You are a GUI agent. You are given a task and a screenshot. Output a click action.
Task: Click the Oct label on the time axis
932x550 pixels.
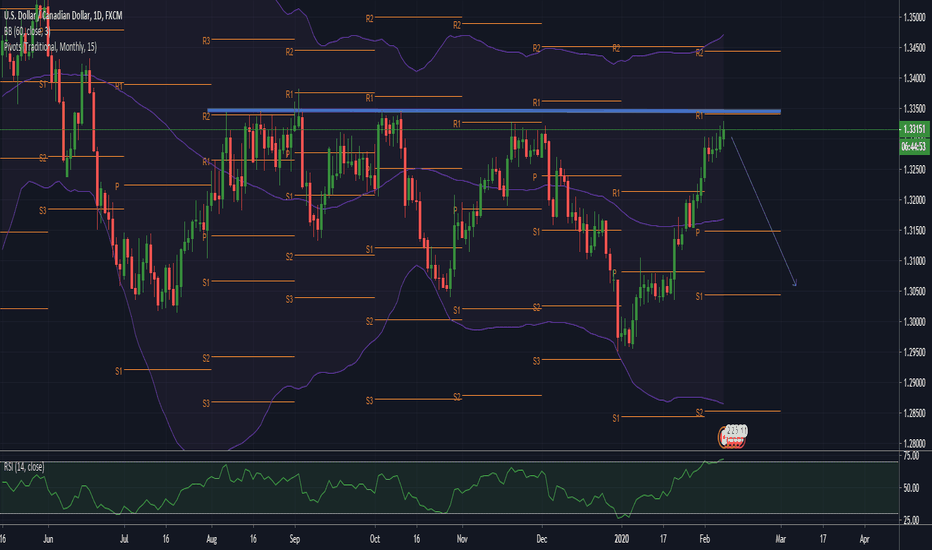coord(374,539)
